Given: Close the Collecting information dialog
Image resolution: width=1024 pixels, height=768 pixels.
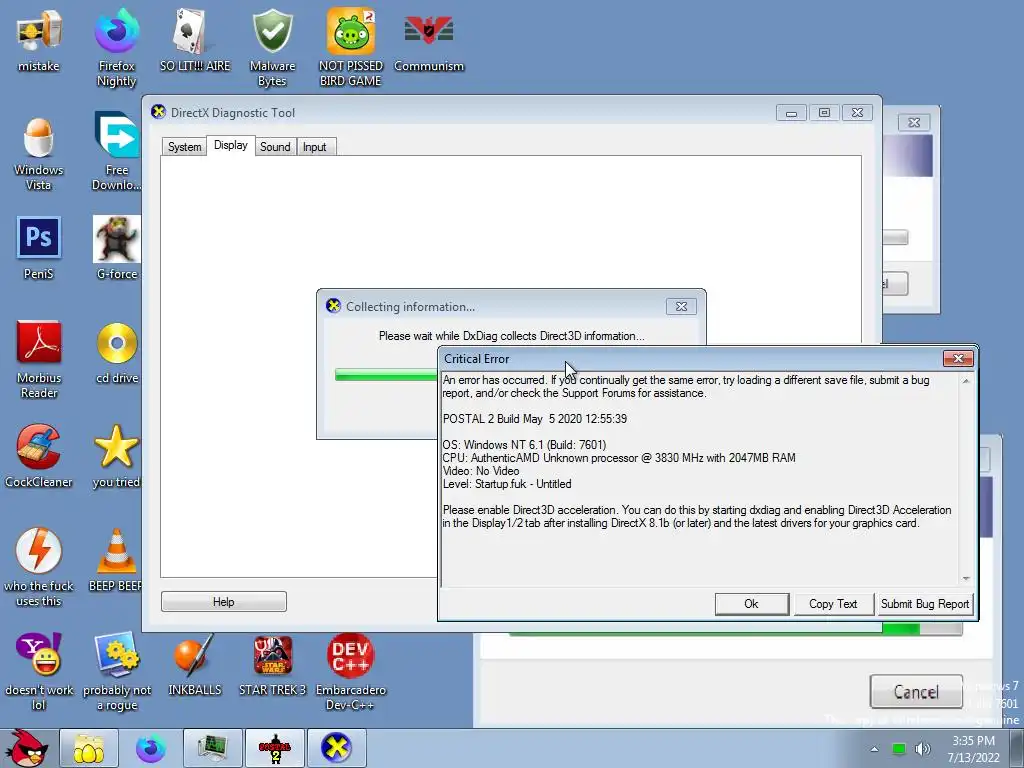Looking at the screenshot, I should coord(681,306).
